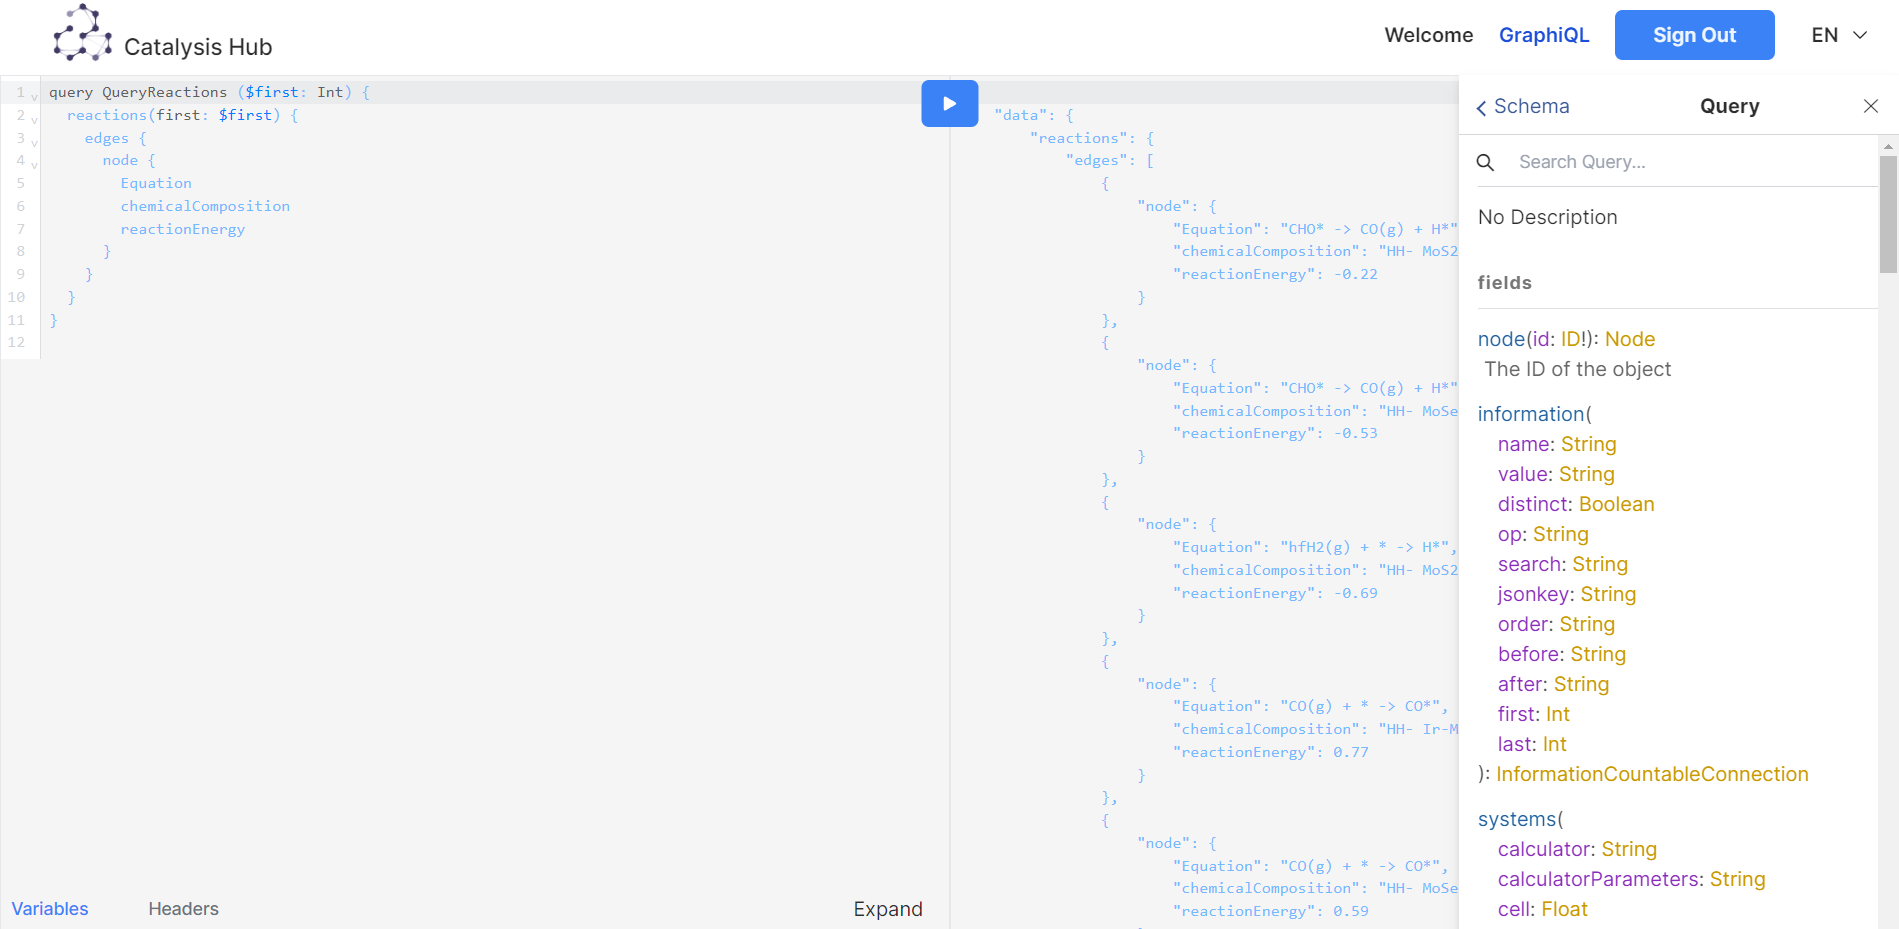Focus the Search Query input field
The height and width of the screenshot is (929, 1899).
coord(1690,162)
